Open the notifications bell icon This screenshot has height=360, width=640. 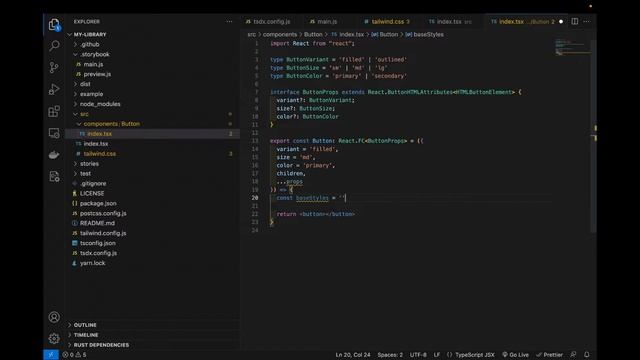pyautogui.click(x=587, y=355)
